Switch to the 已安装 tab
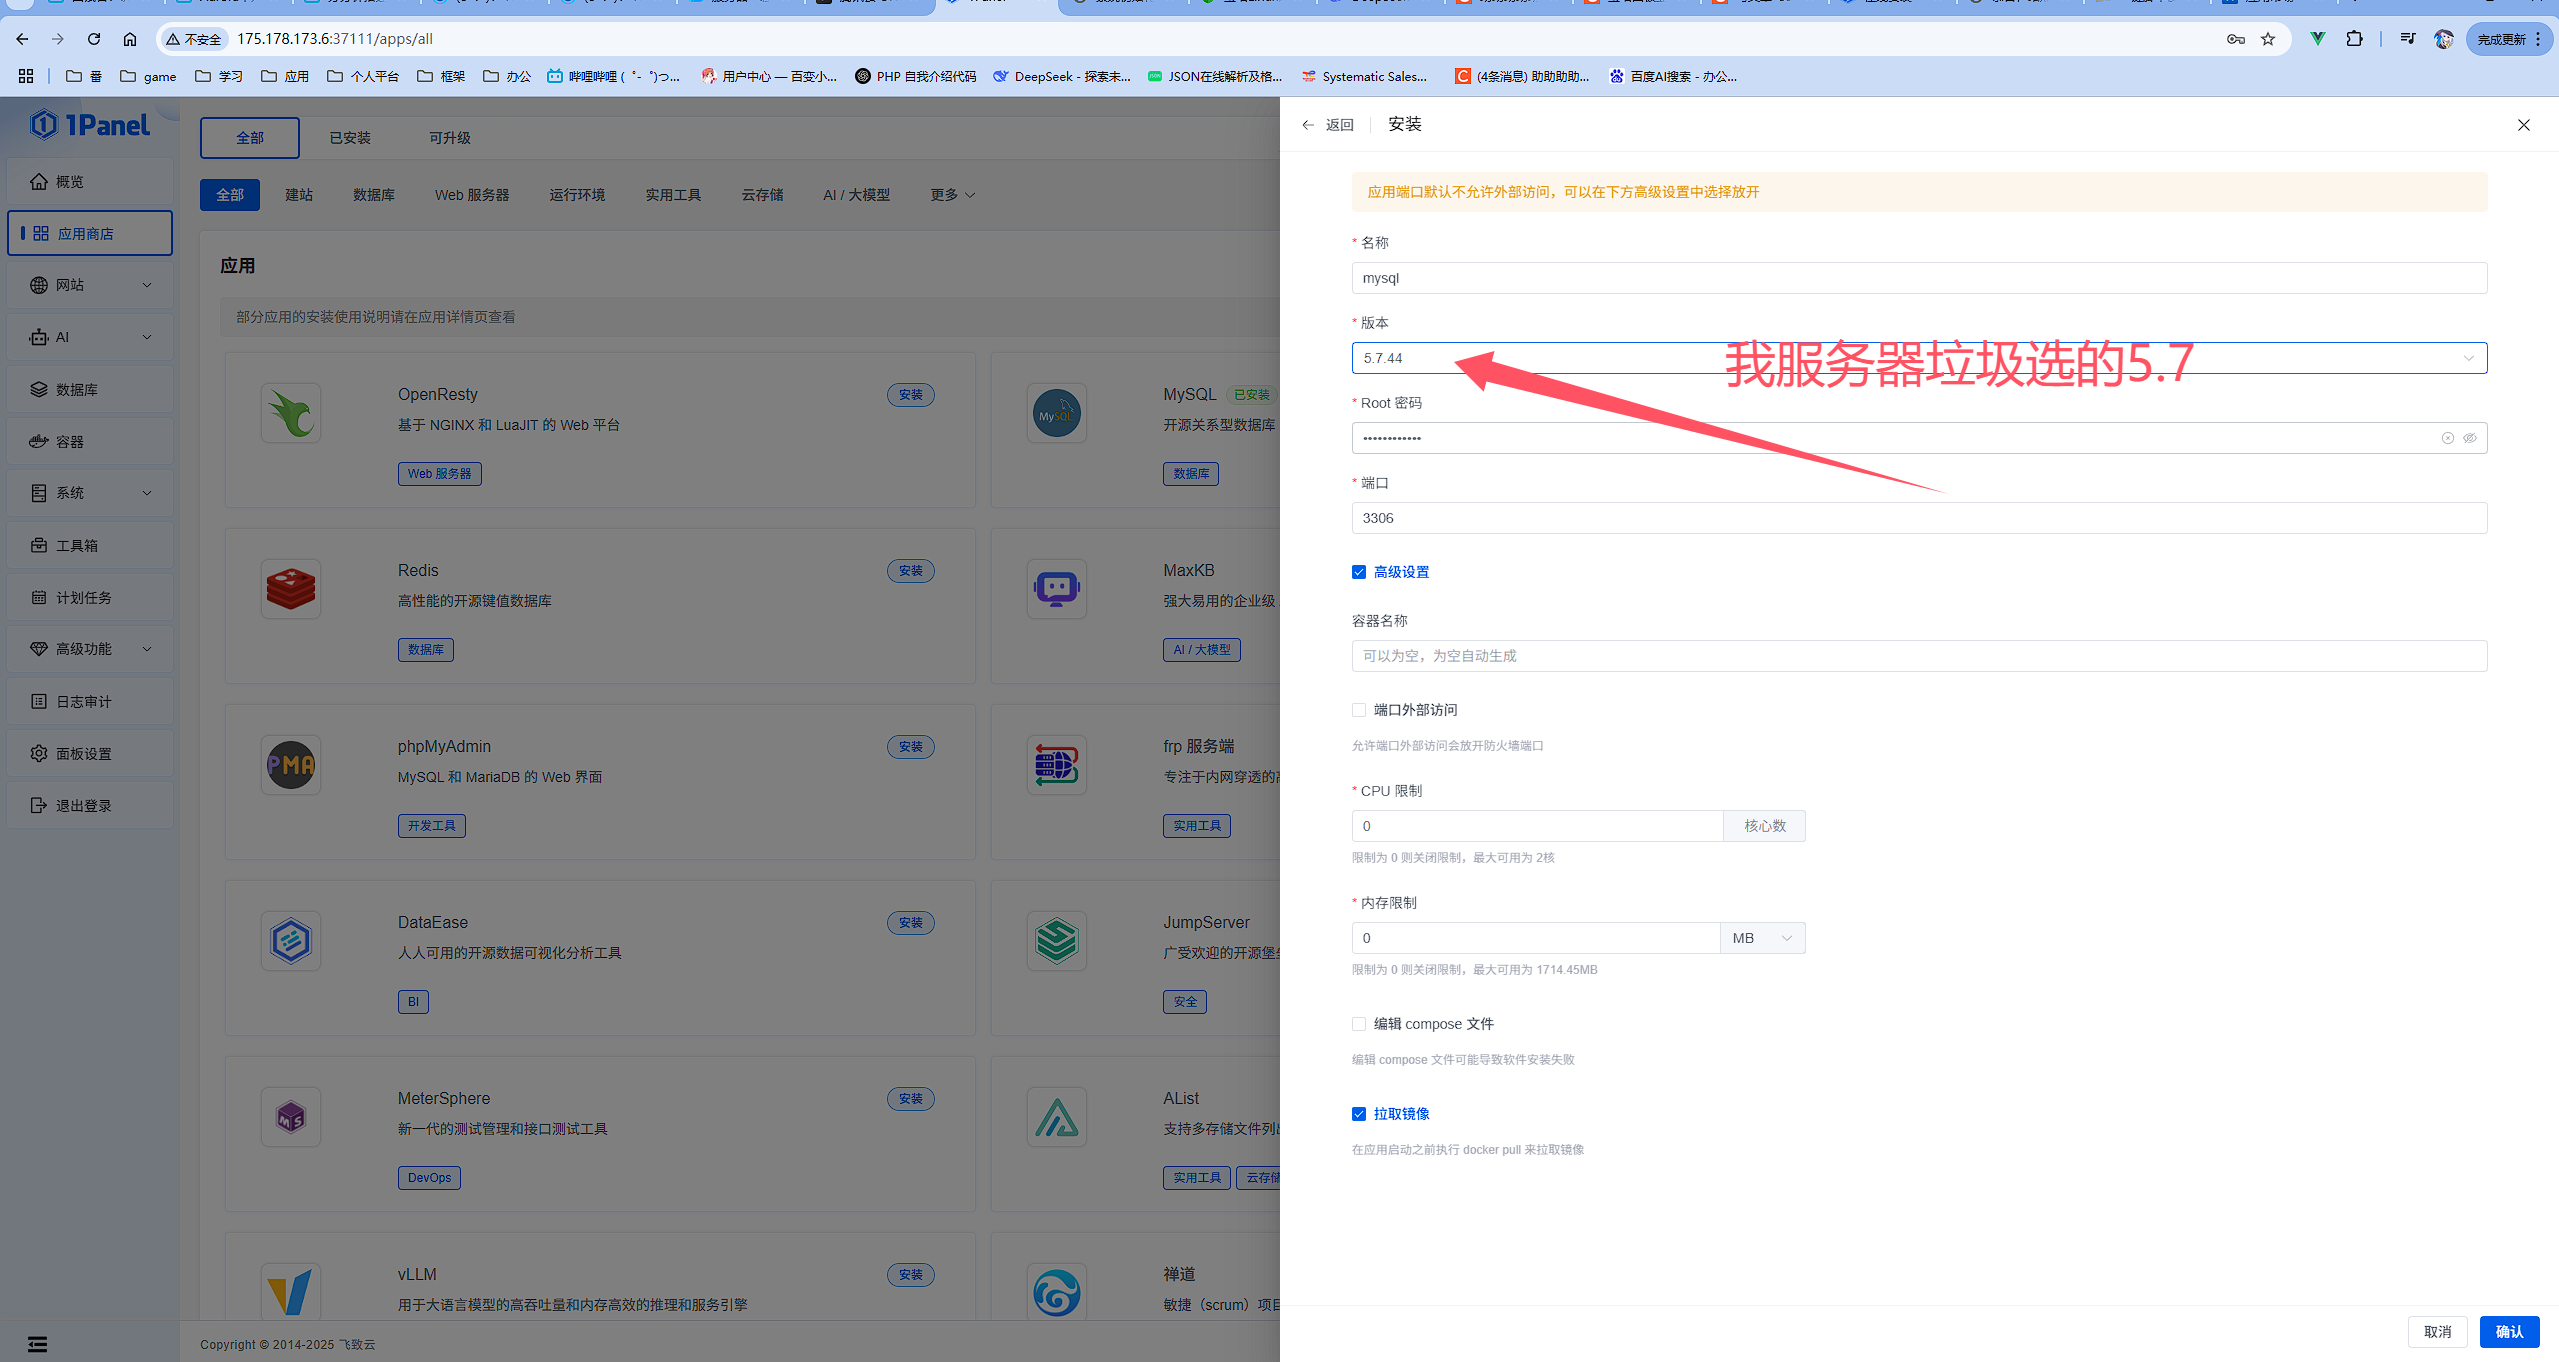The height and width of the screenshot is (1362, 2559). coord(350,138)
